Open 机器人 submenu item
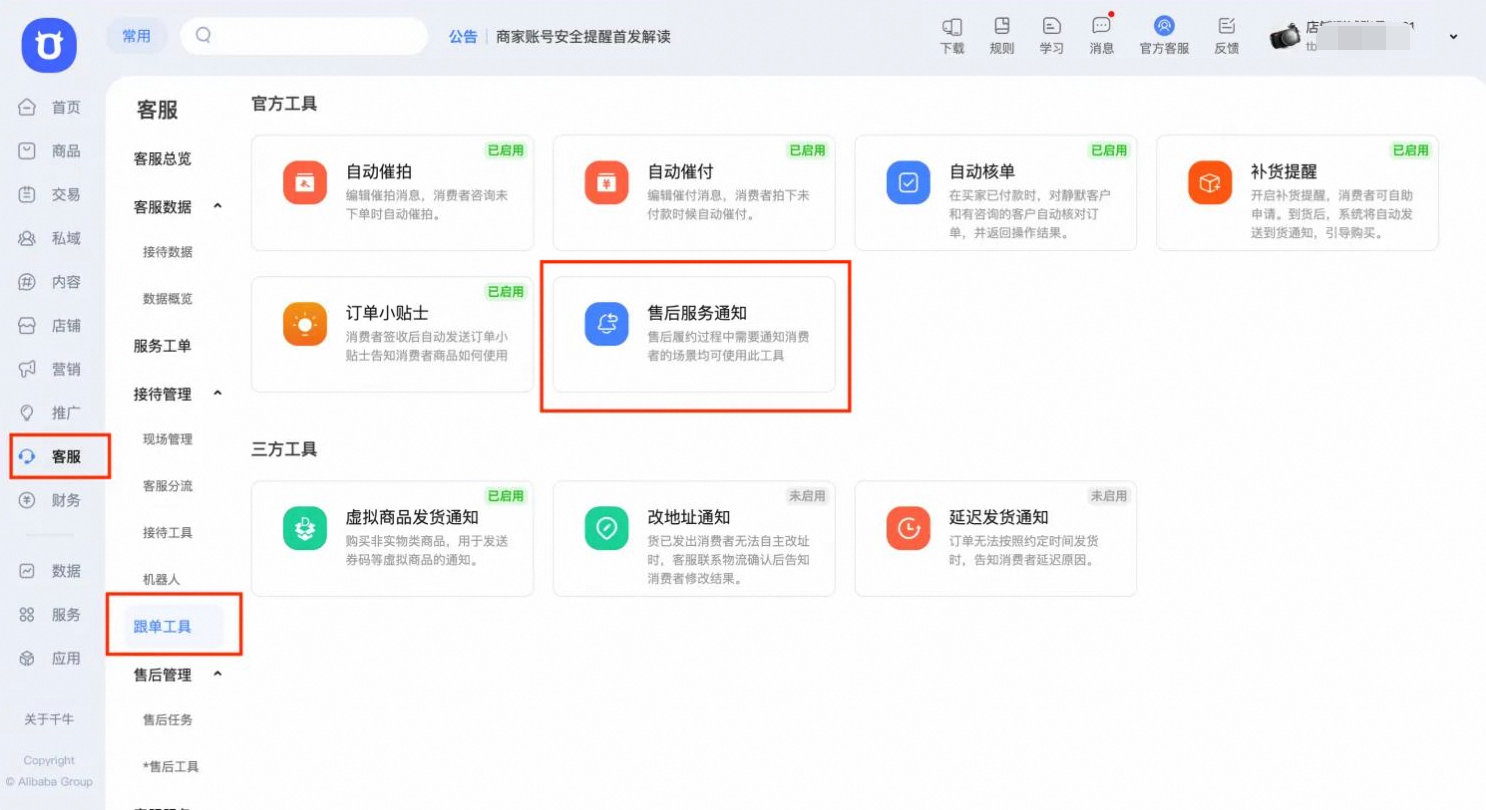Image resolution: width=1486 pixels, height=810 pixels. 161,580
